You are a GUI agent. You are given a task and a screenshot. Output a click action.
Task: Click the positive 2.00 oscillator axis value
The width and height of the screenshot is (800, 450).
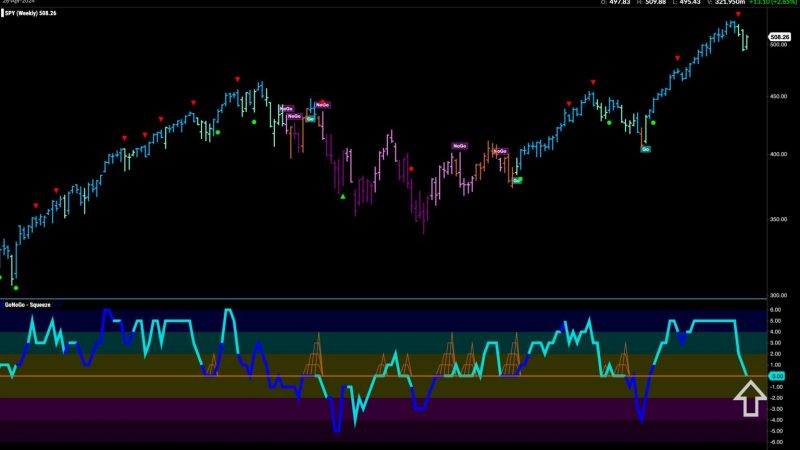pos(776,354)
